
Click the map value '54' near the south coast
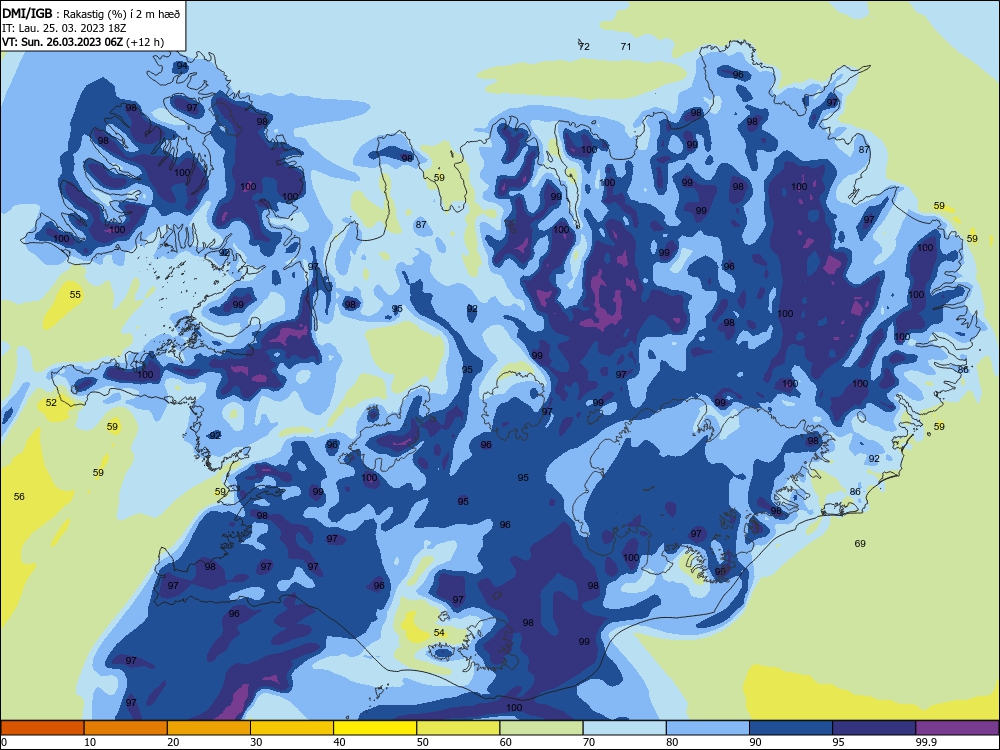click(x=439, y=633)
